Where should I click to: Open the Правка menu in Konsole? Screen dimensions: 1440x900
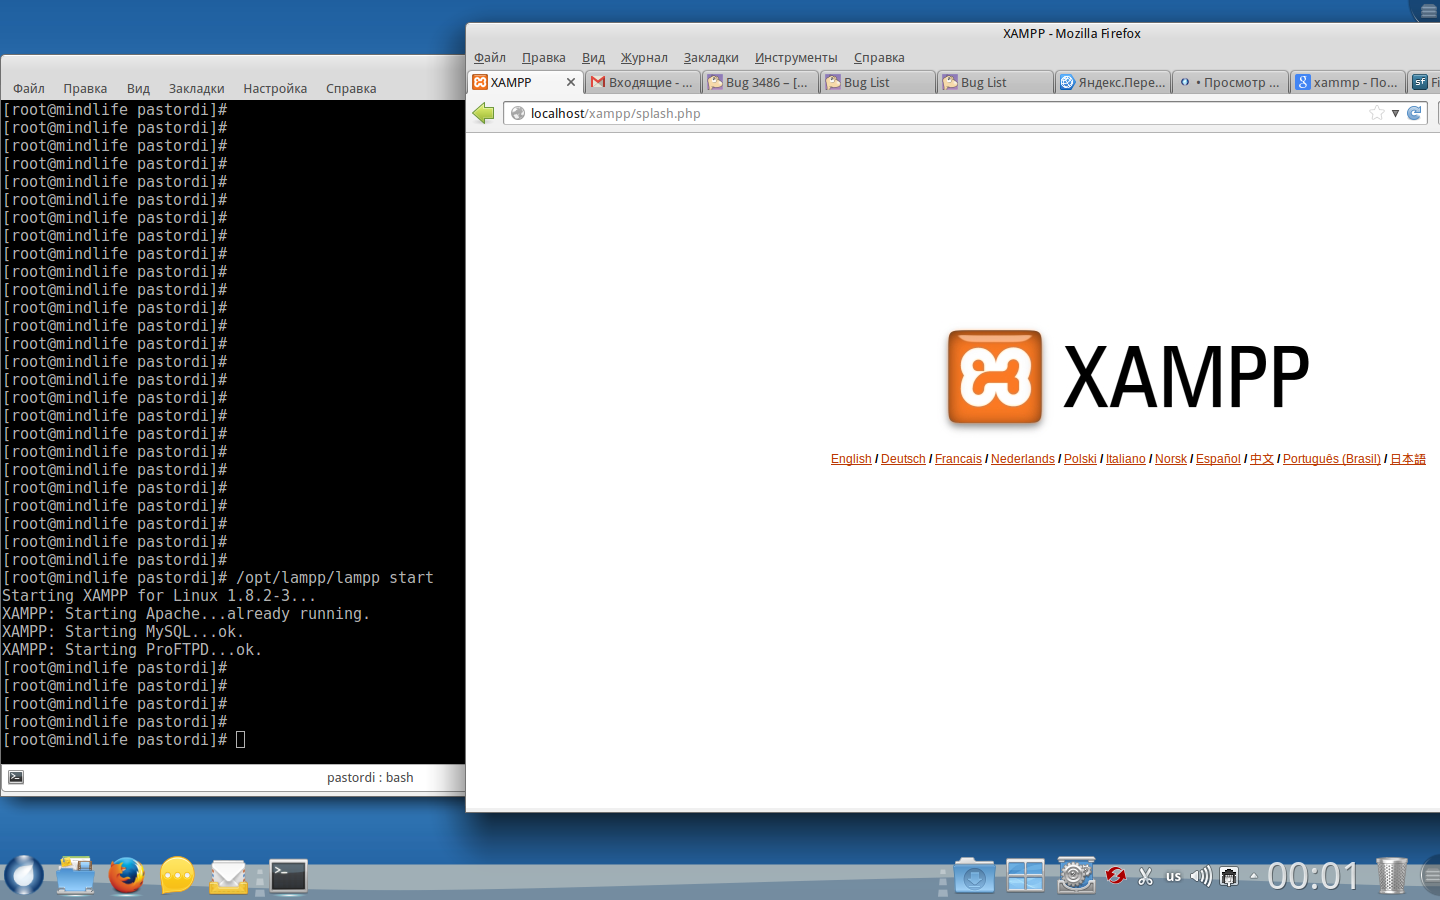pyautogui.click(x=85, y=88)
